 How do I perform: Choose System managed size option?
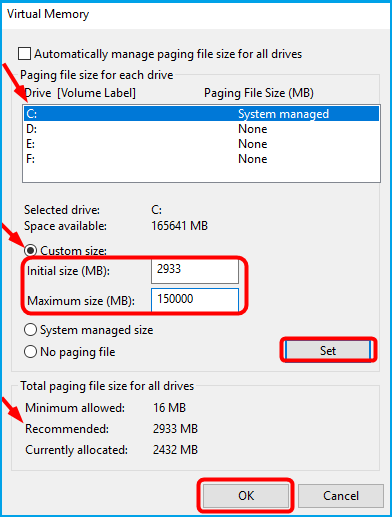[x=30, y=330]
